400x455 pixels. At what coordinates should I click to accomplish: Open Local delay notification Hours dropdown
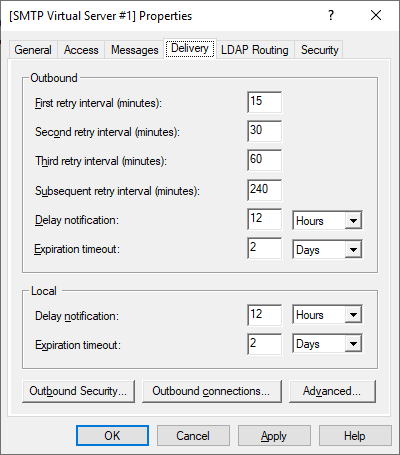[x=327, y=314]
